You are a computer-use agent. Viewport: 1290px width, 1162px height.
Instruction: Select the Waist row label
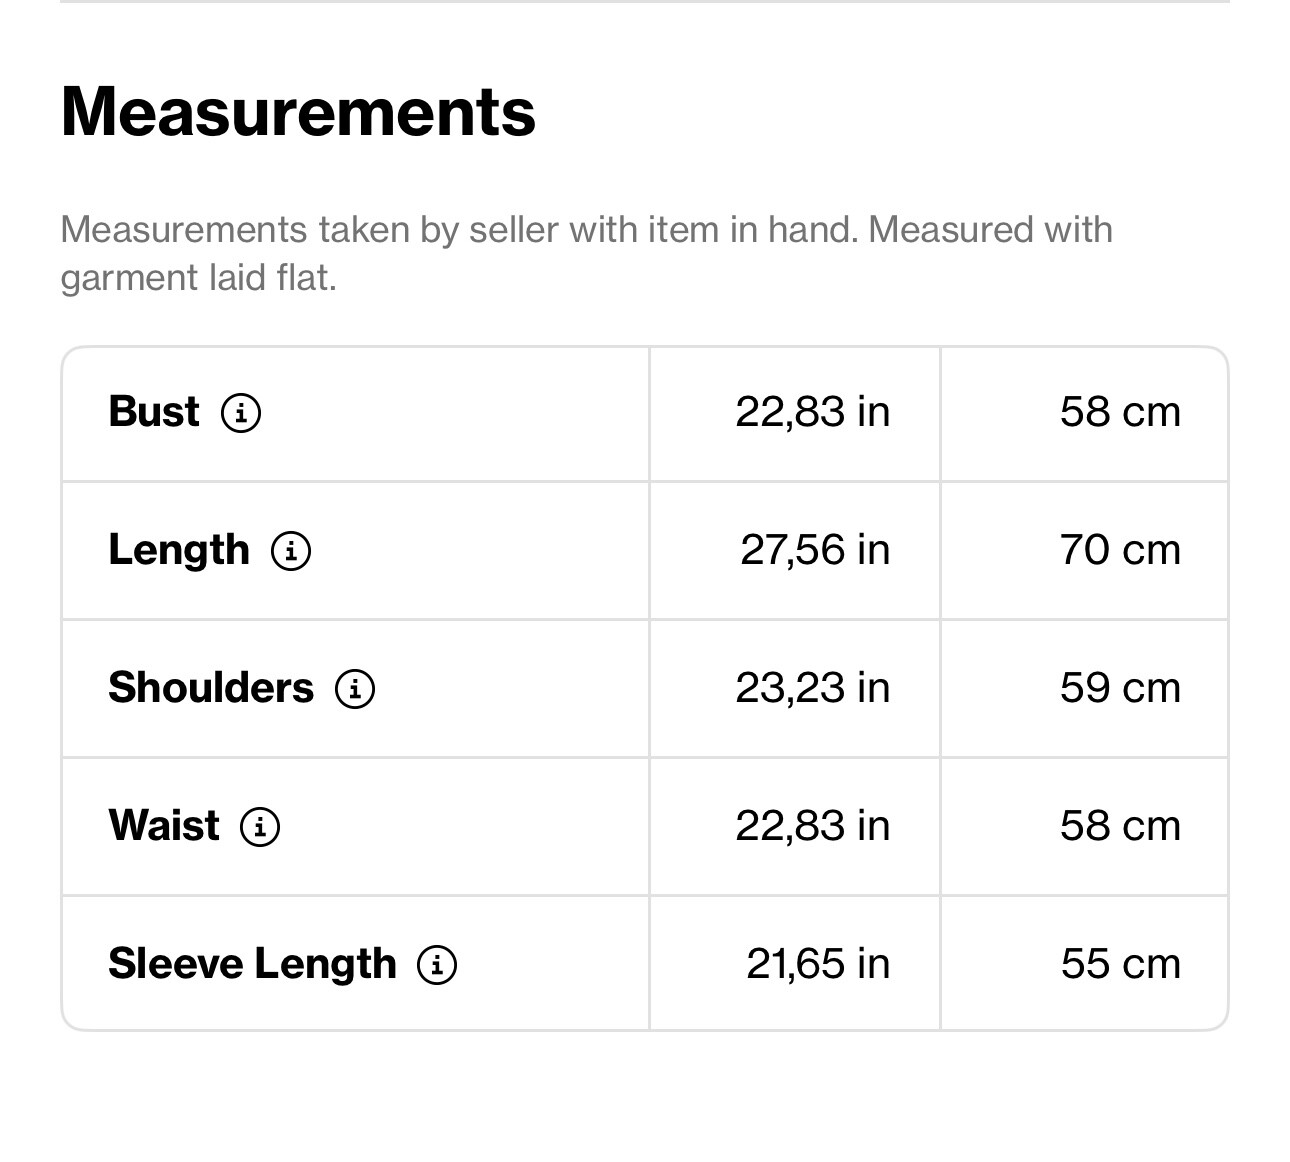pyautogui.click(x=164, y=826)
